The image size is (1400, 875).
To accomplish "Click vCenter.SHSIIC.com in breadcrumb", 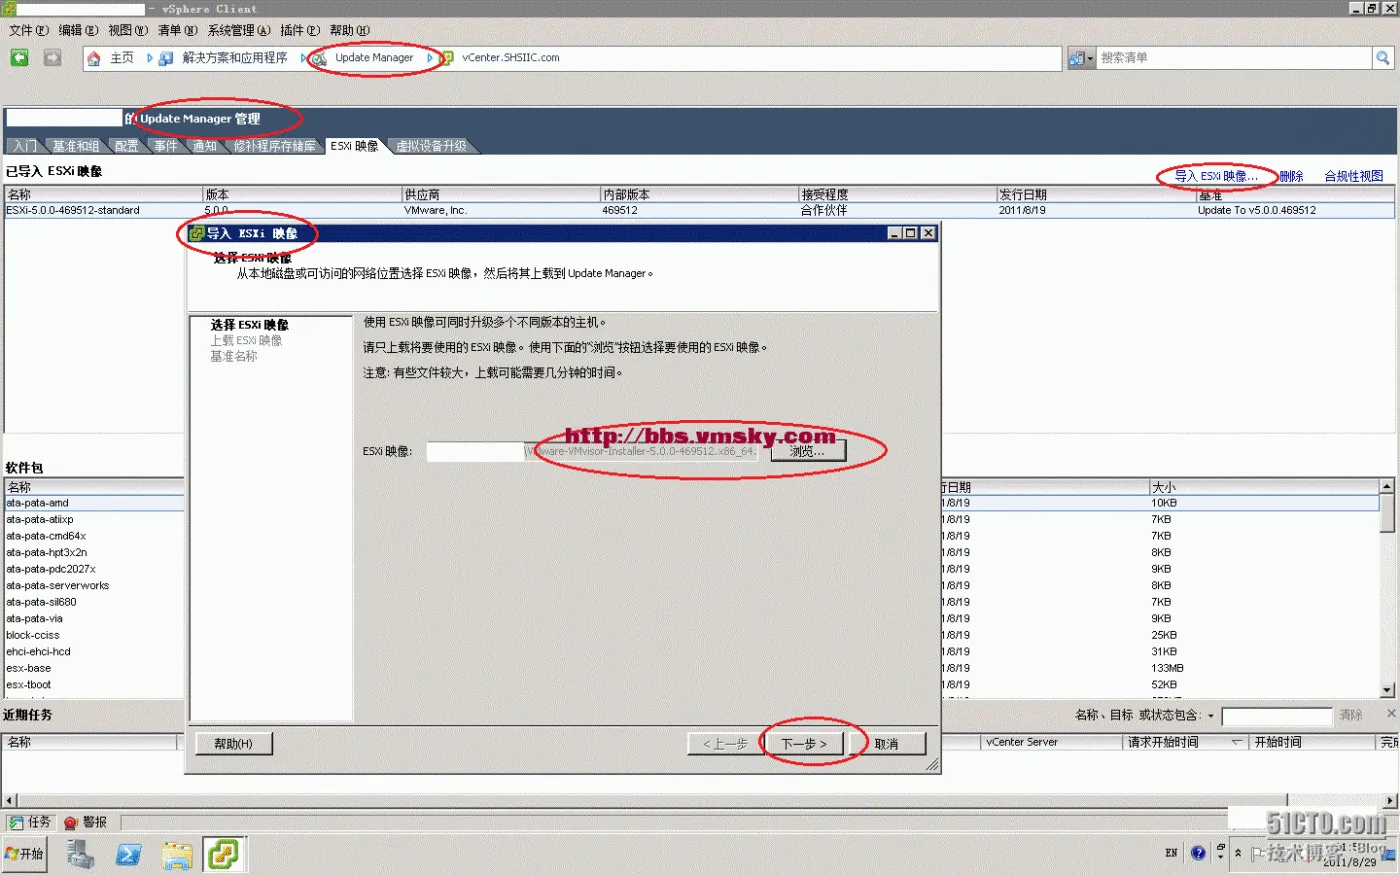I will click(510, 58).
